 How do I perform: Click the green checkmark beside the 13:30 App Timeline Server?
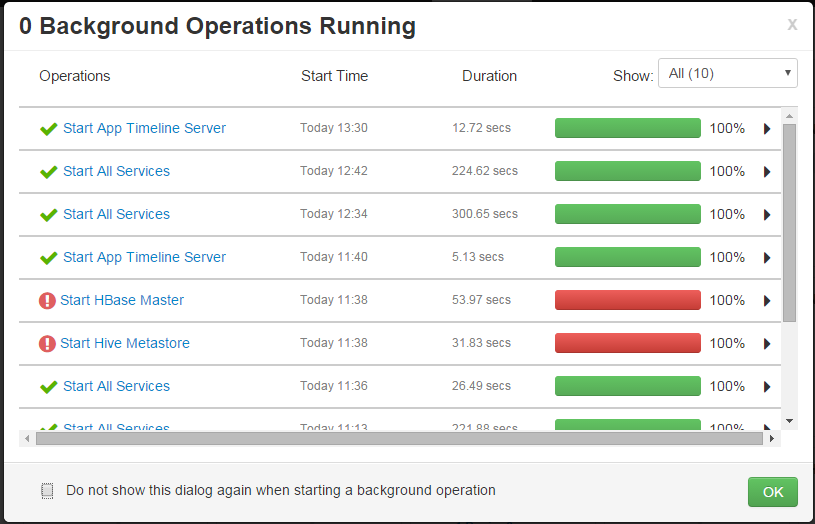coord(49,129)
